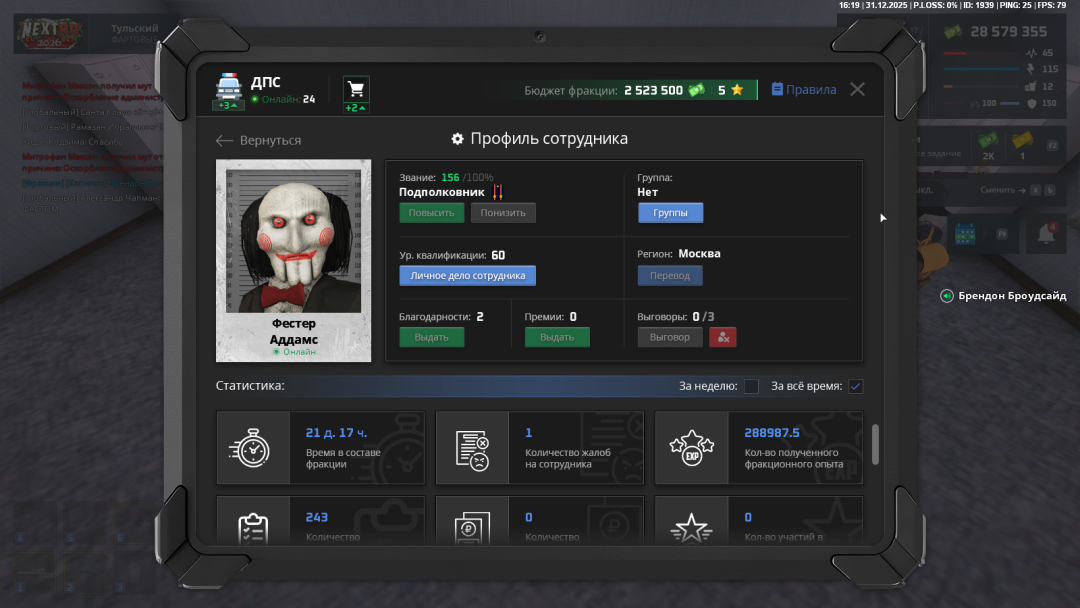Screen dimensions: 1080x608
Task: Click Выдать under Благодарности
Action: [432, 337]
